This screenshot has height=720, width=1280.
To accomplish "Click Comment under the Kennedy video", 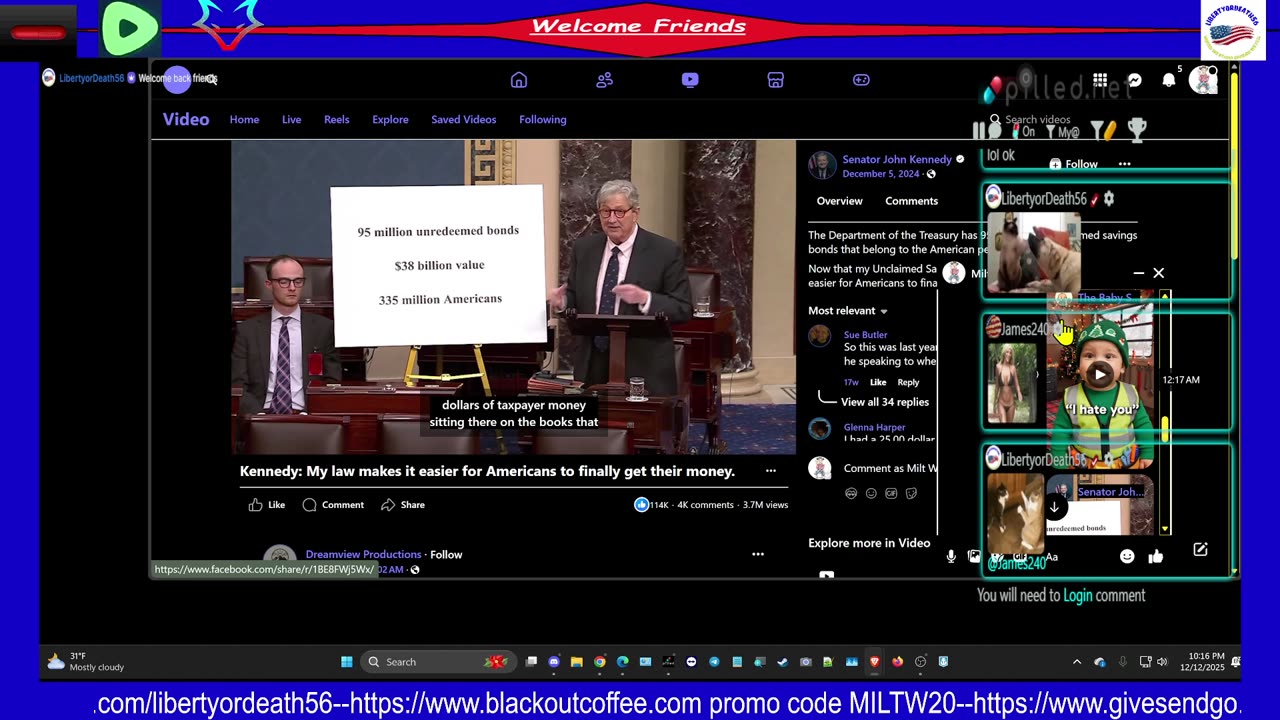I will (333, 505).
